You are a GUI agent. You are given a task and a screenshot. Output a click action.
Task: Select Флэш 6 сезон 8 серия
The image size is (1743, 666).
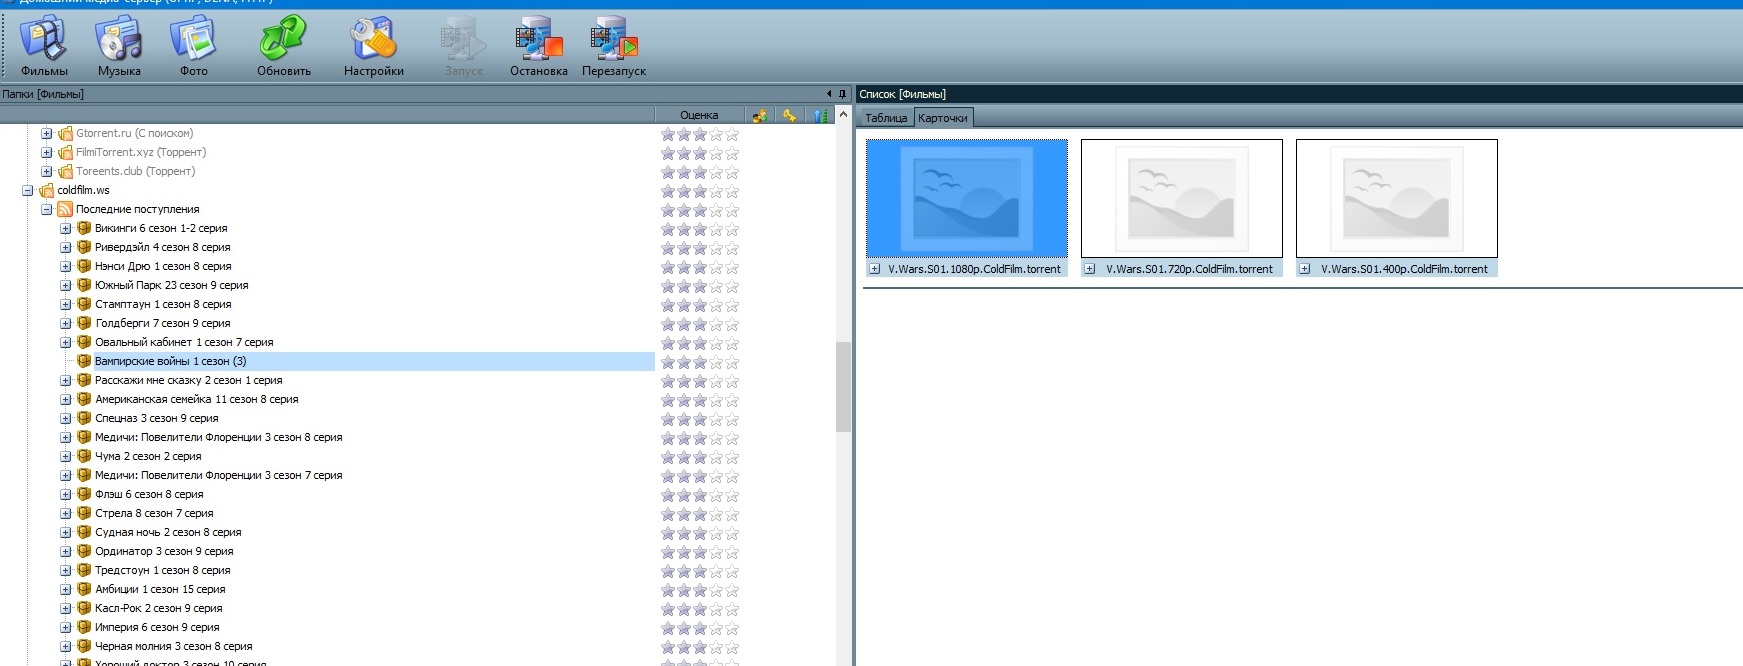149,494
